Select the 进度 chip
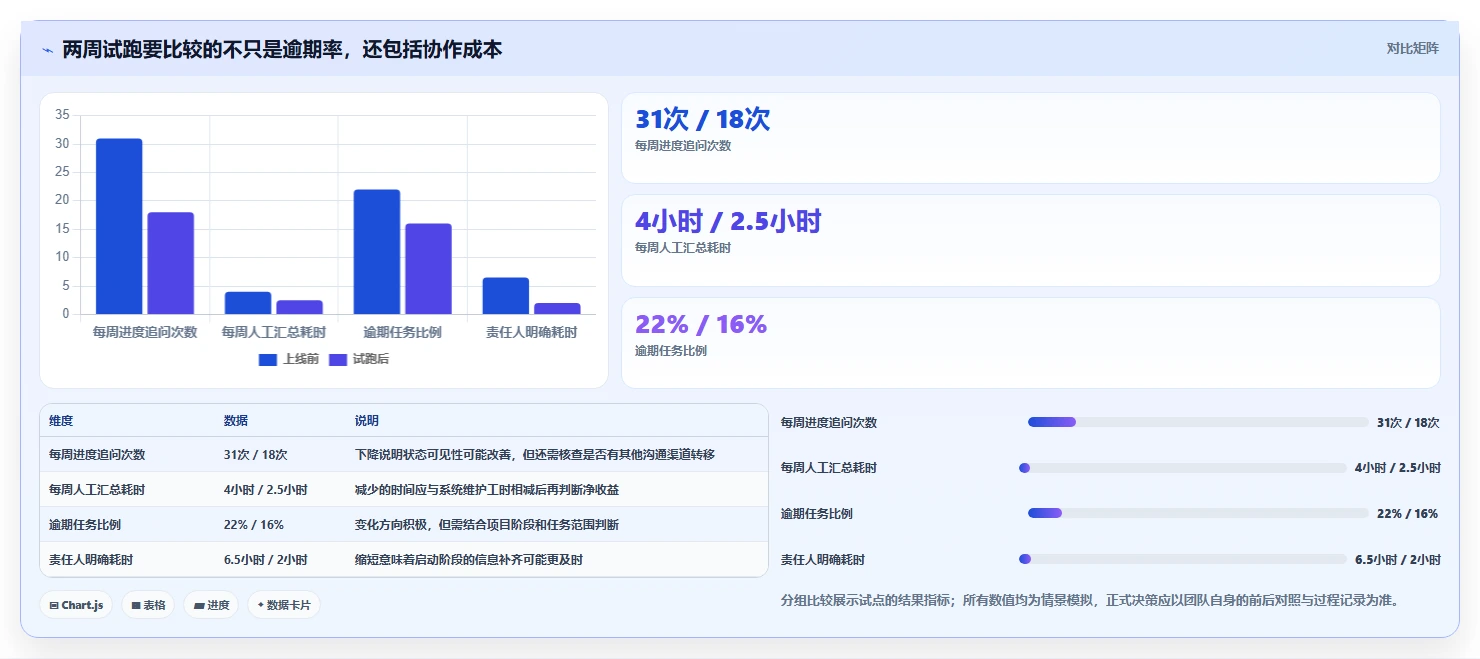Screen dimensions: 1480x659 click(x=211, y=605)
